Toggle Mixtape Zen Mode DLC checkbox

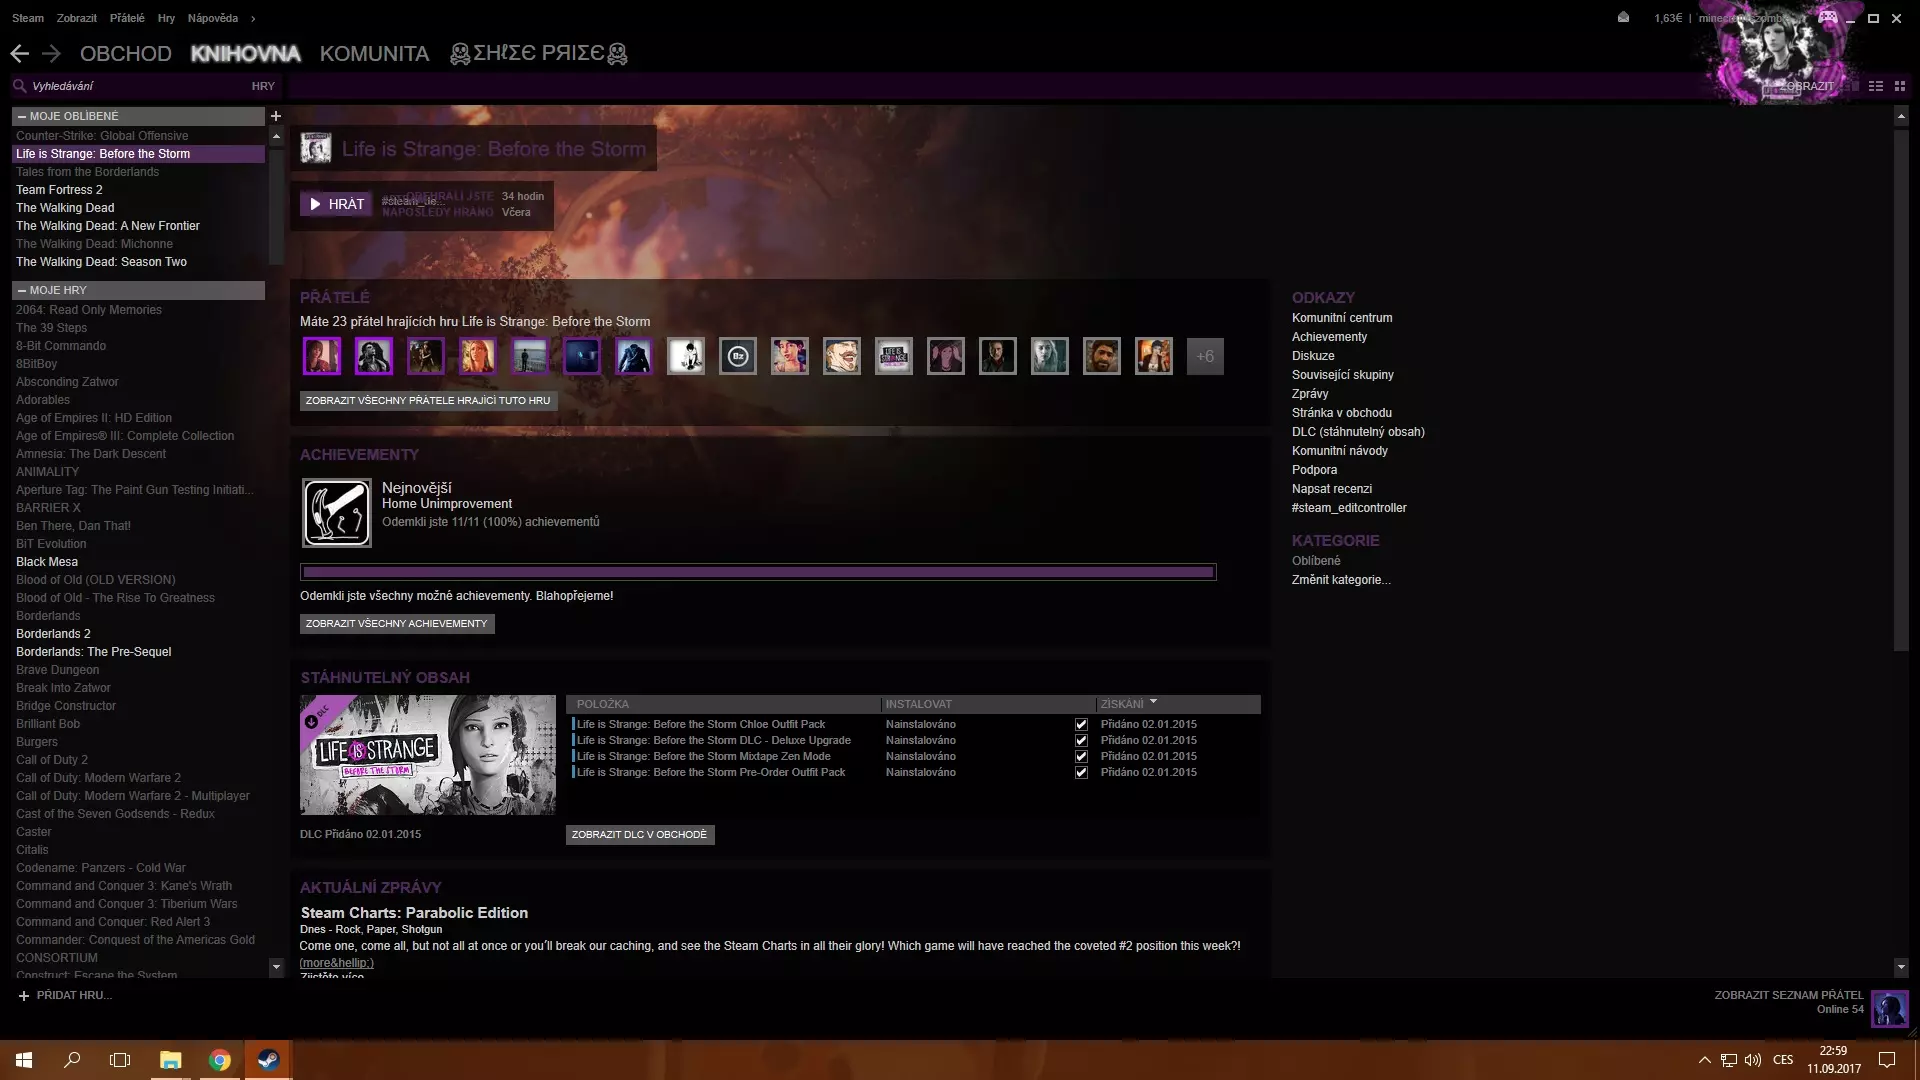tap(1081, 757)
